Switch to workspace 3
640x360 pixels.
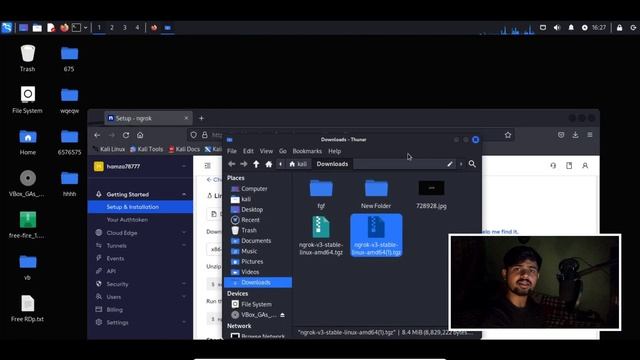coord(124,28)
